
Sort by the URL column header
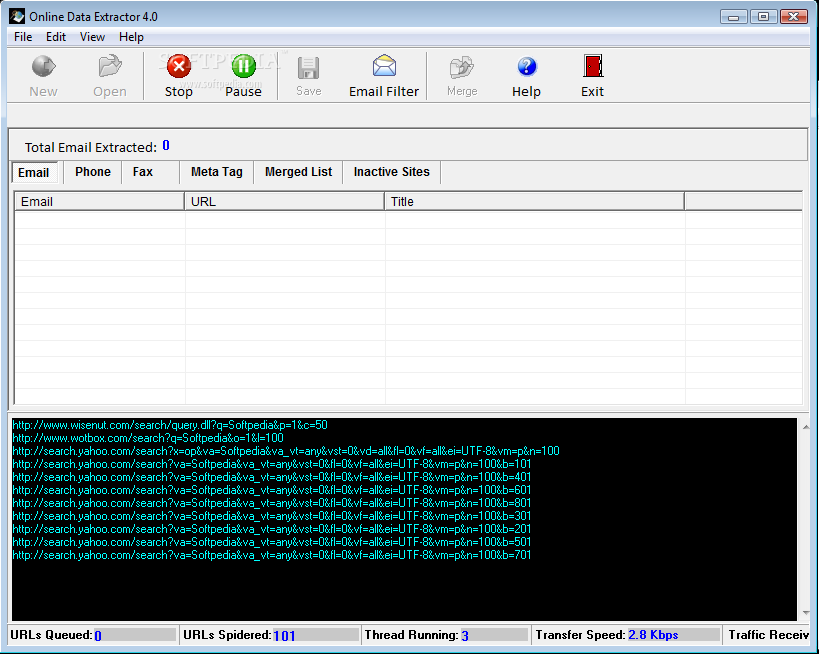[x=284, y=202]
